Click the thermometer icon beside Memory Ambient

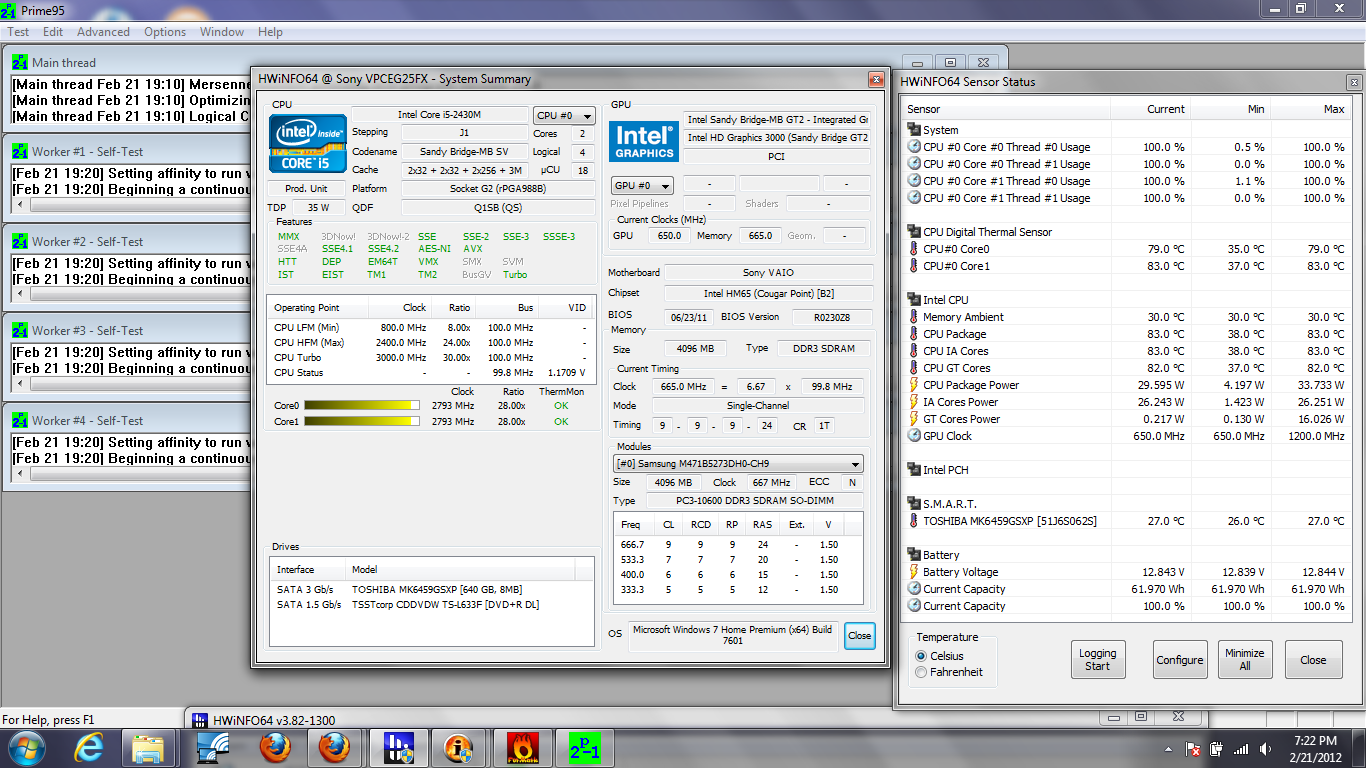coord(914,317)
